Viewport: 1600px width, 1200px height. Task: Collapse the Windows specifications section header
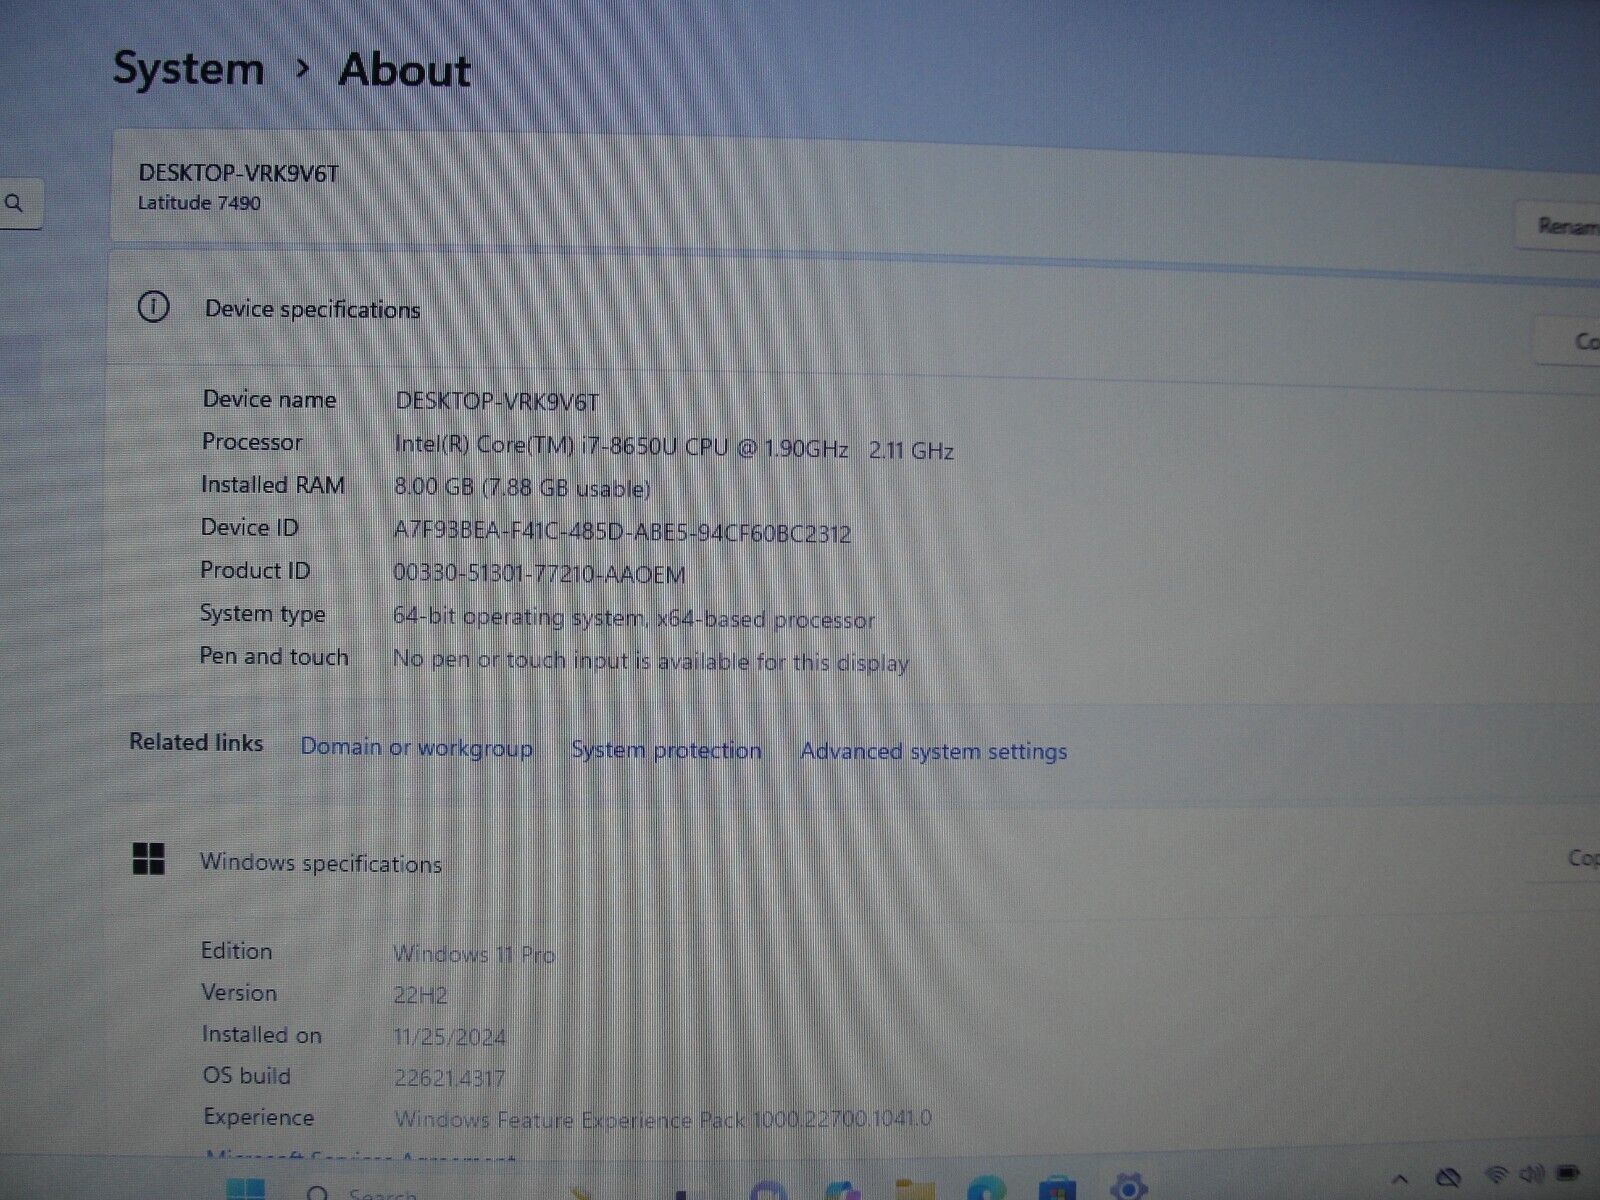850,862
